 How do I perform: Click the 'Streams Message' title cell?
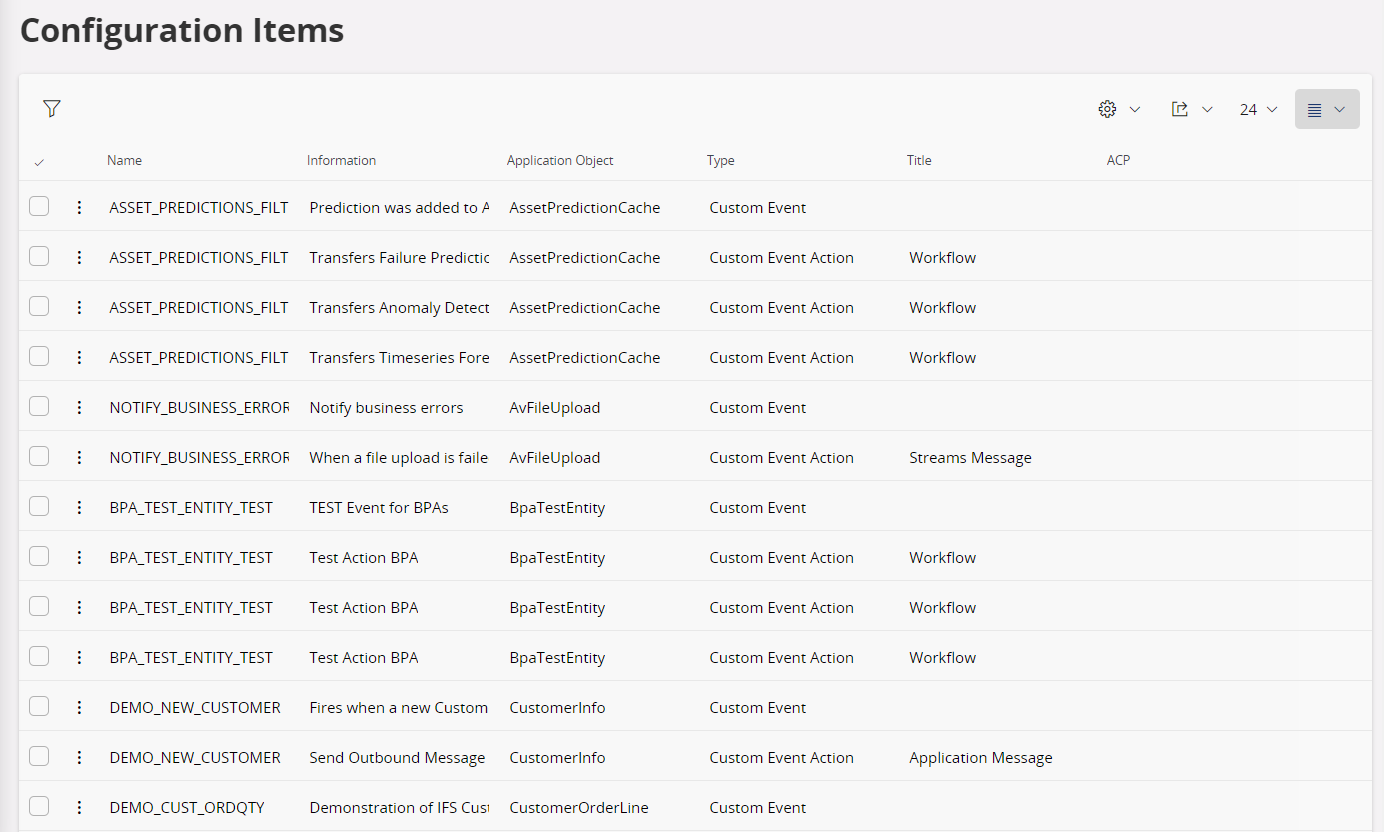tap(970, 458)
